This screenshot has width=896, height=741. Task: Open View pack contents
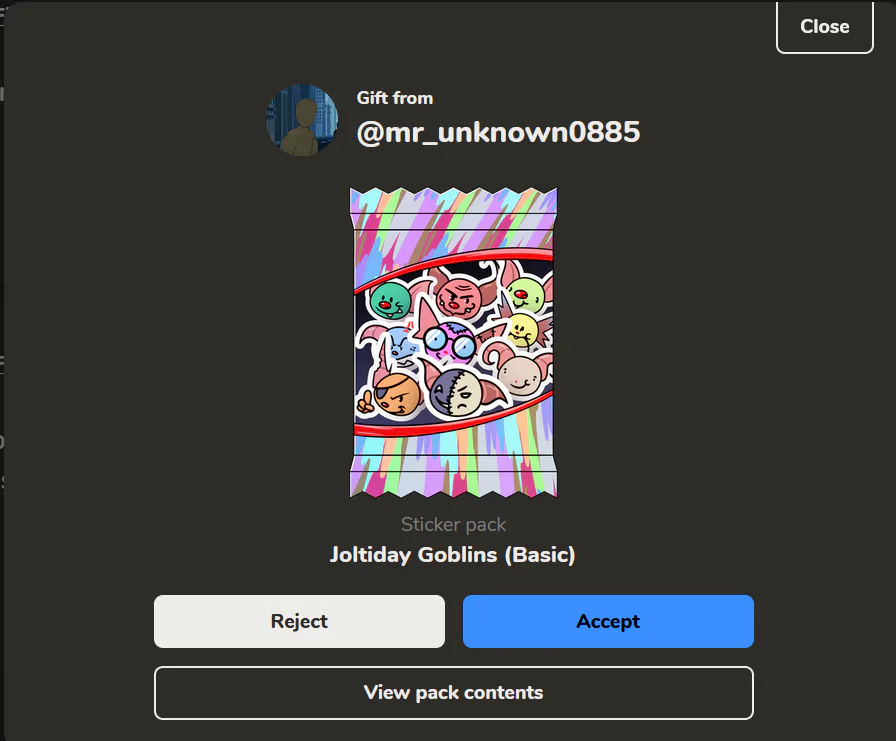click(x=454, y=692)
